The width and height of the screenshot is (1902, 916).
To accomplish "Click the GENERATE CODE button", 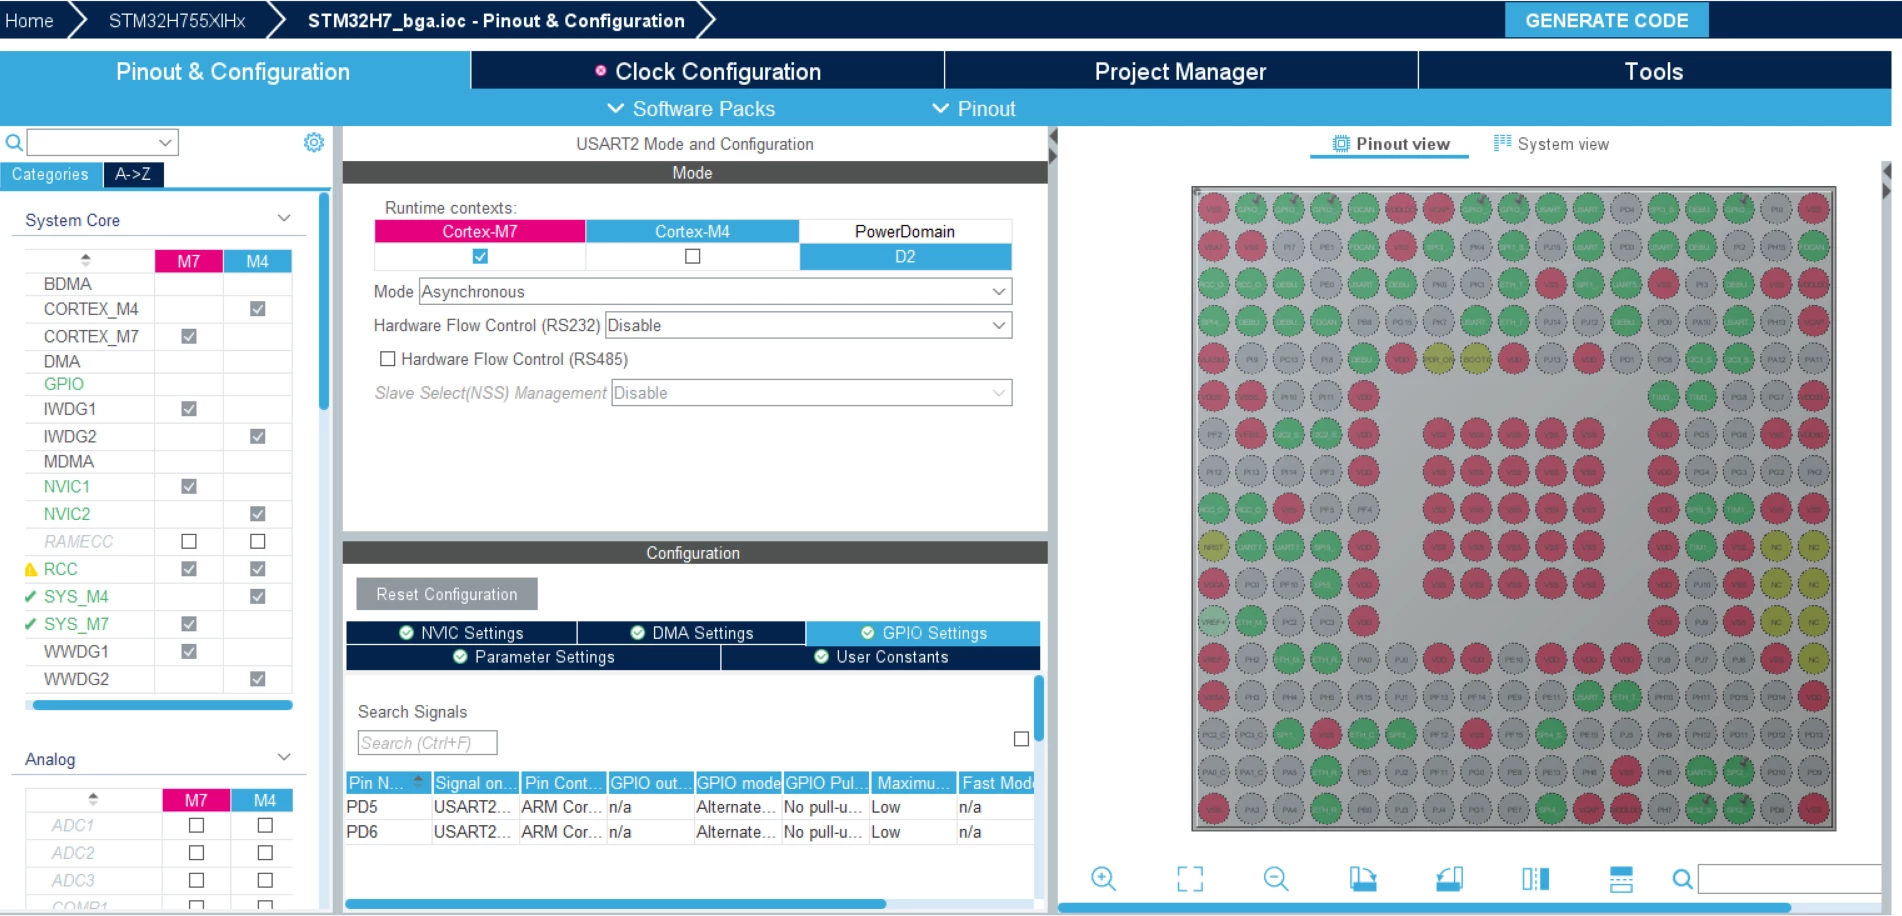I will click(1606, 20).
